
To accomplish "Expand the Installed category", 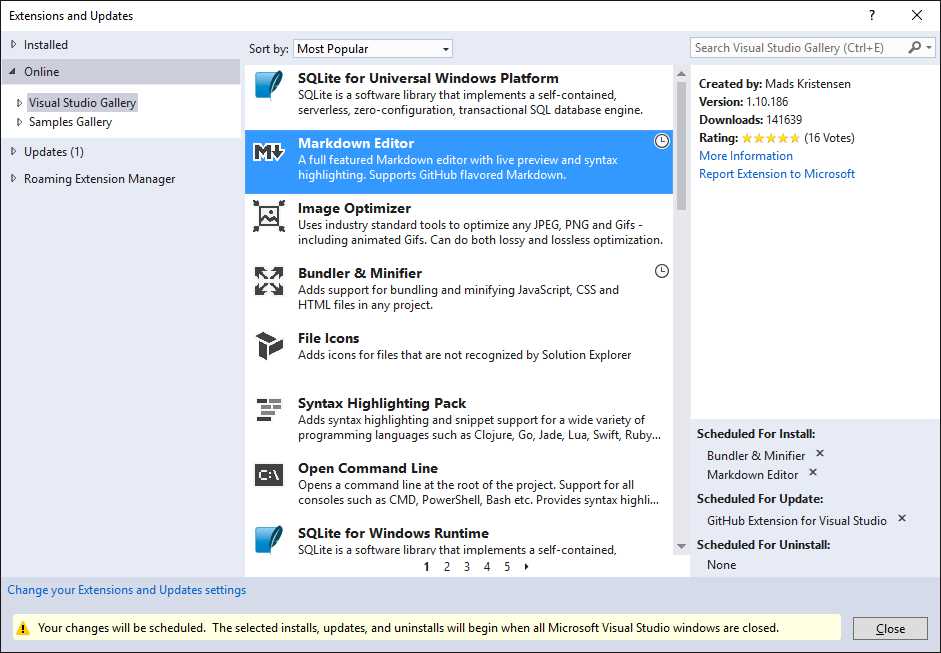I will [x=13, y=44].
